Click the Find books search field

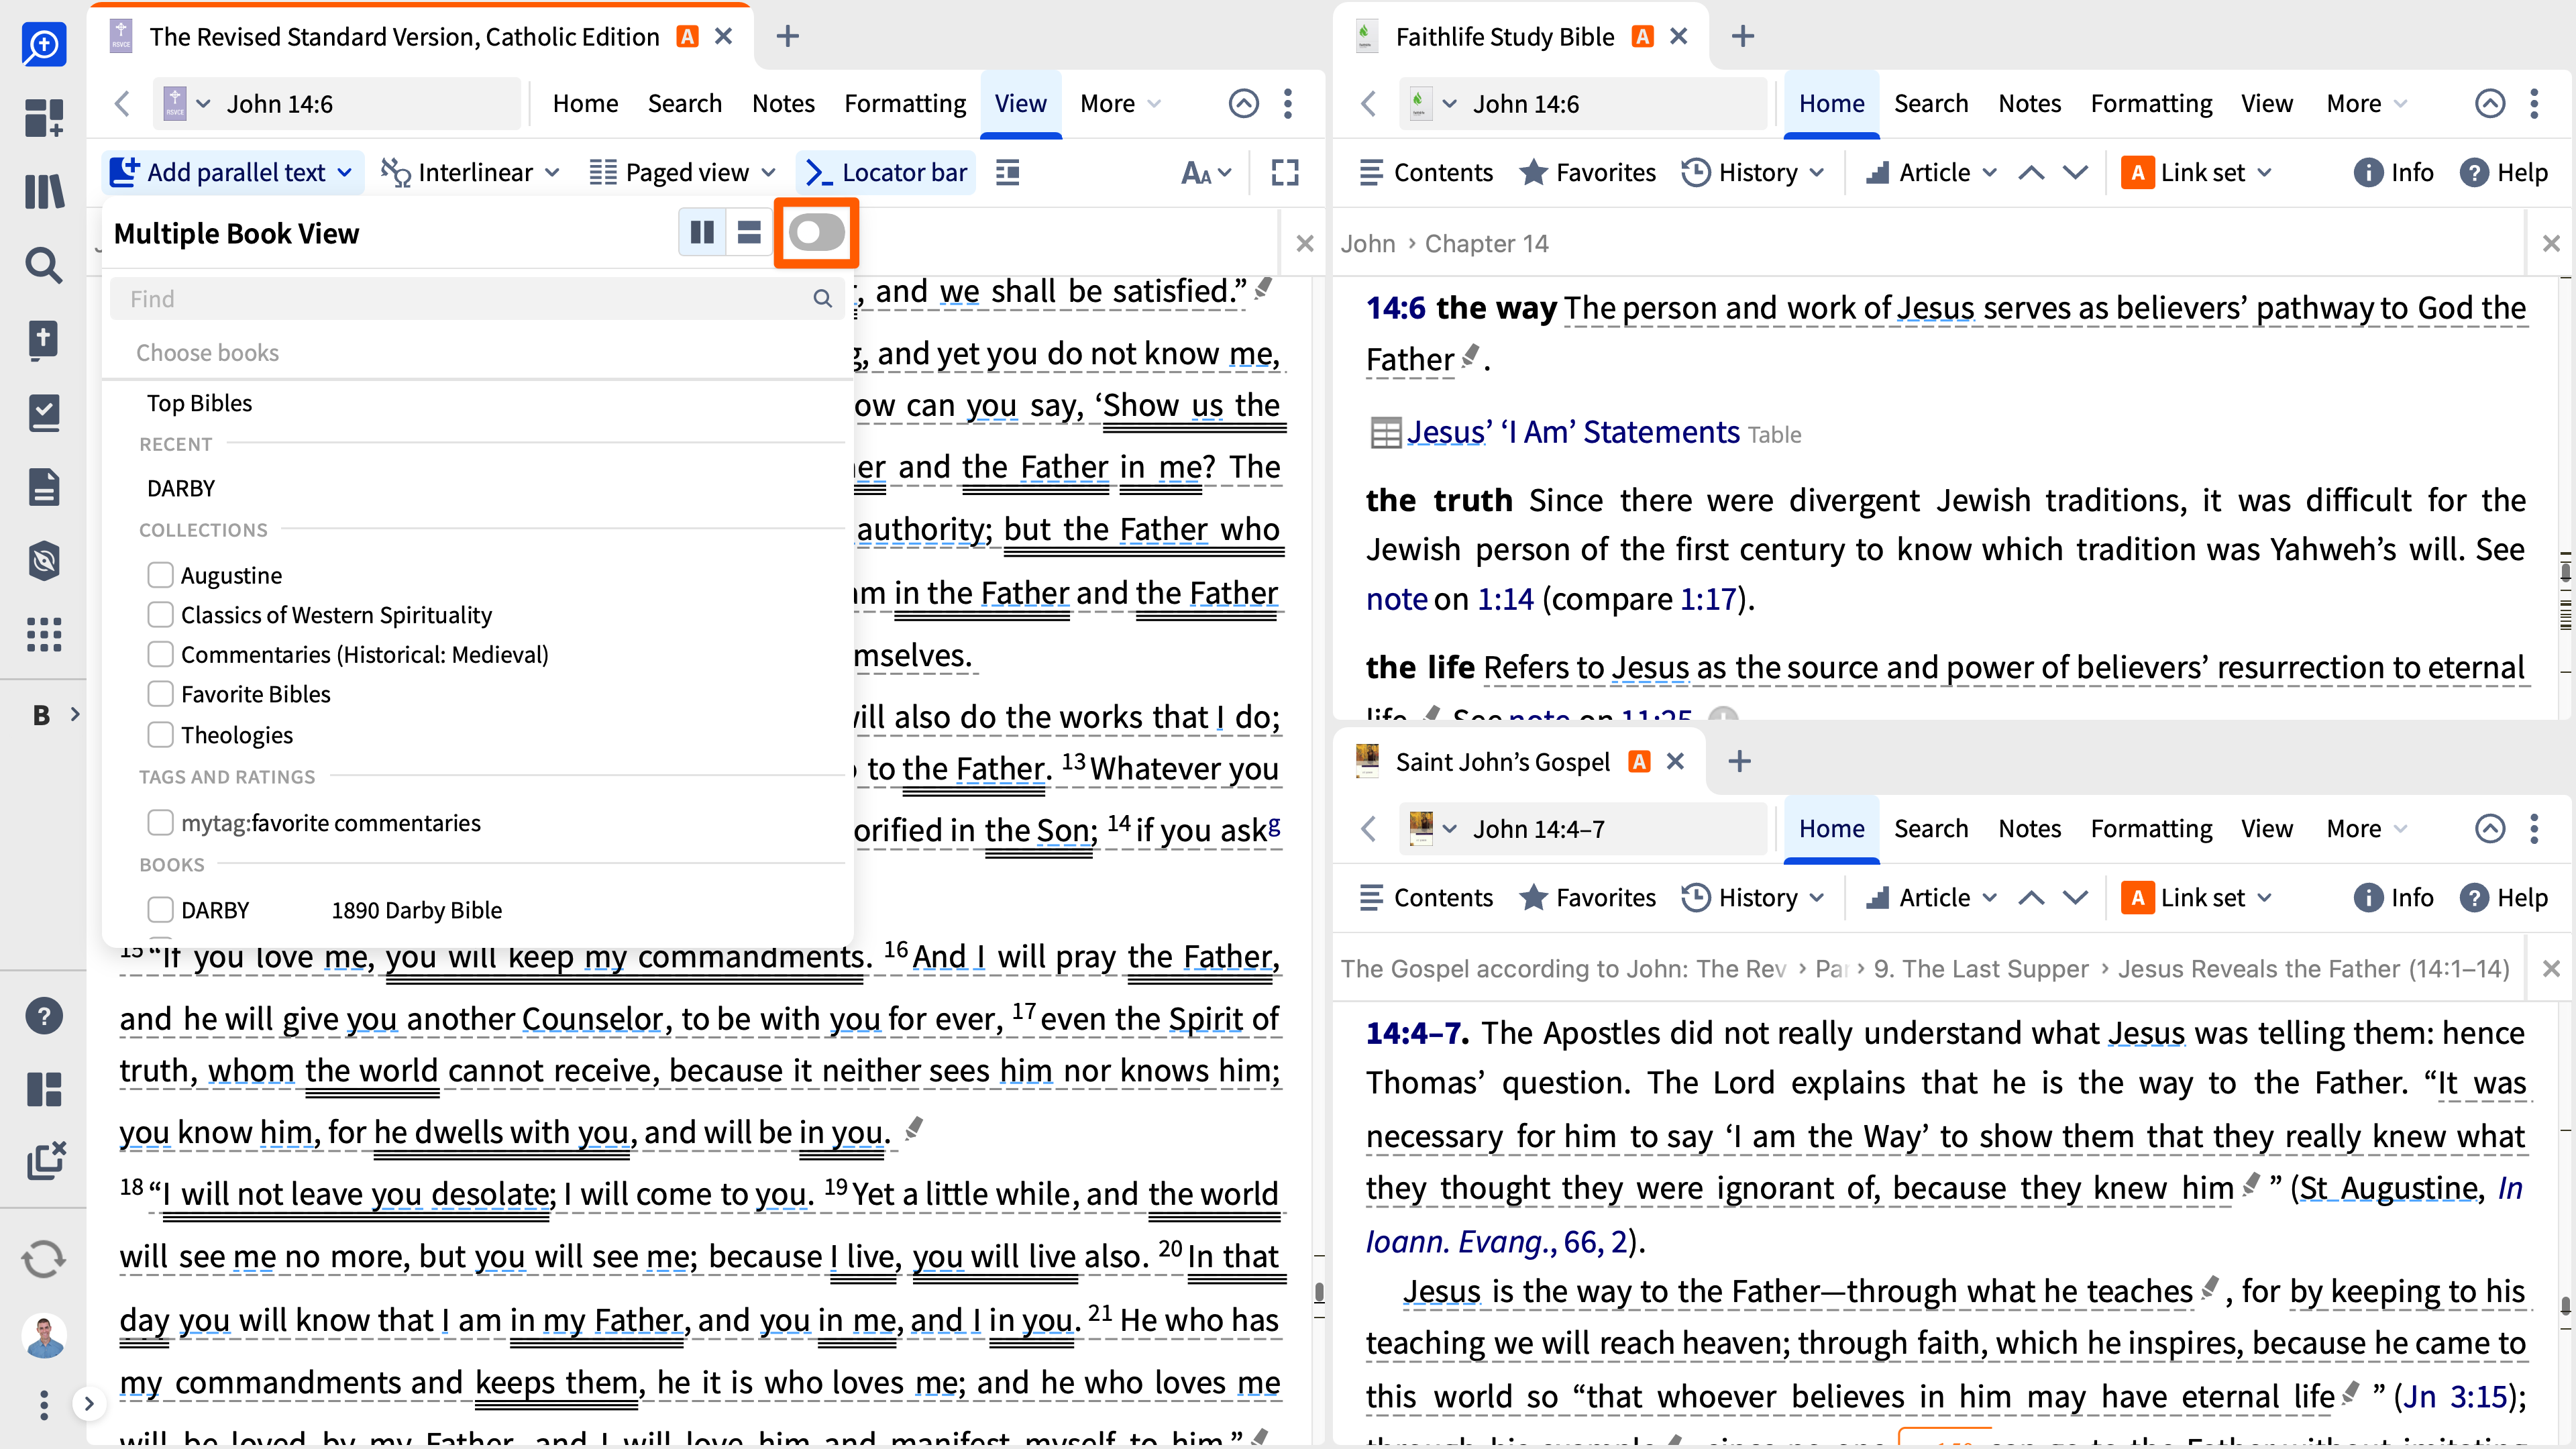pos(478,299)
